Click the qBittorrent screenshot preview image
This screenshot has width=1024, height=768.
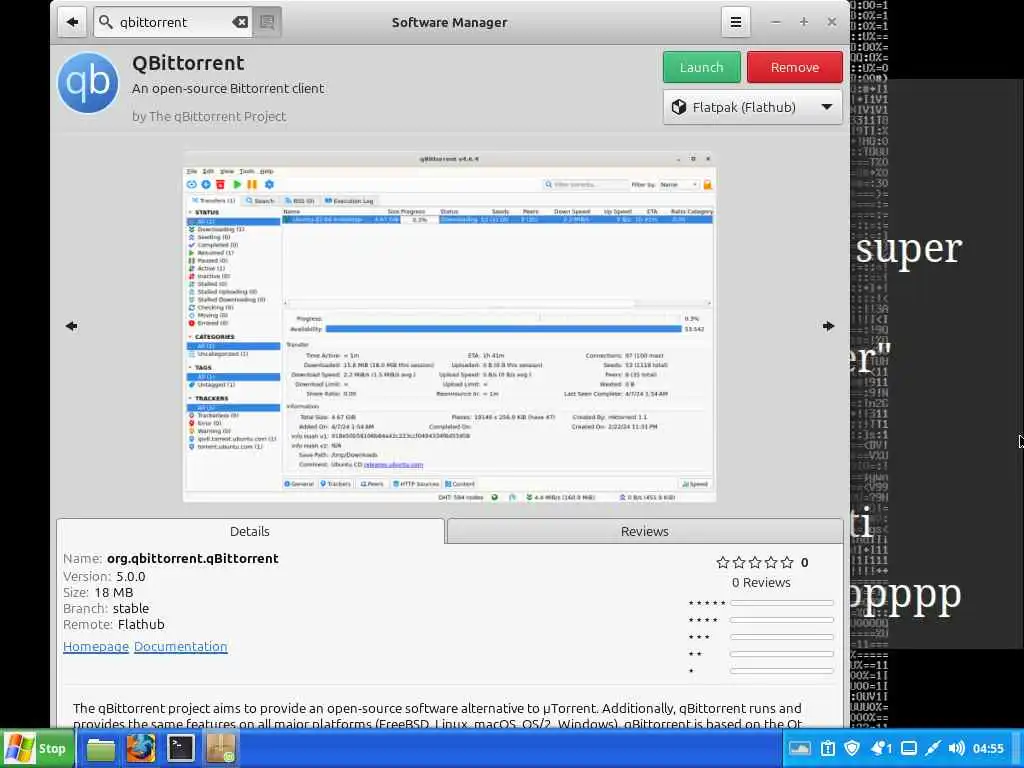tap(449, 327)
